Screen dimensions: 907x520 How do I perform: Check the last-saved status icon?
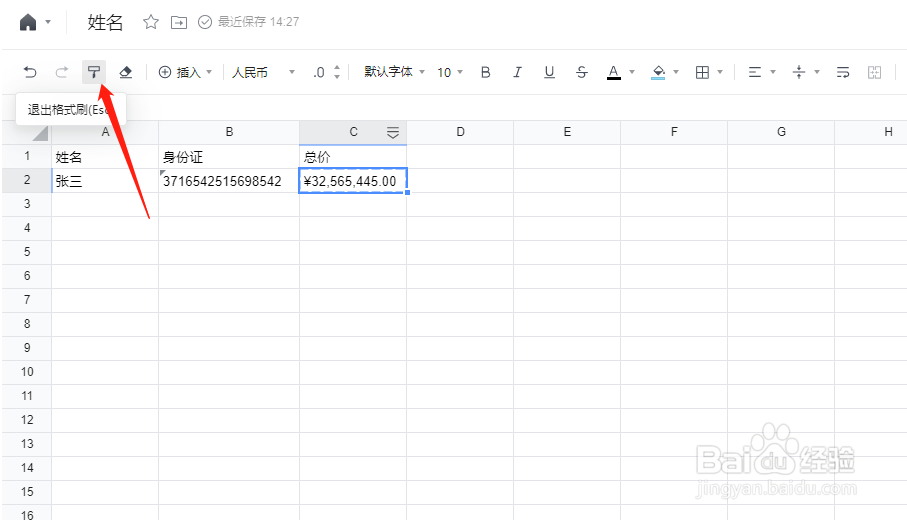click(205, 22)
